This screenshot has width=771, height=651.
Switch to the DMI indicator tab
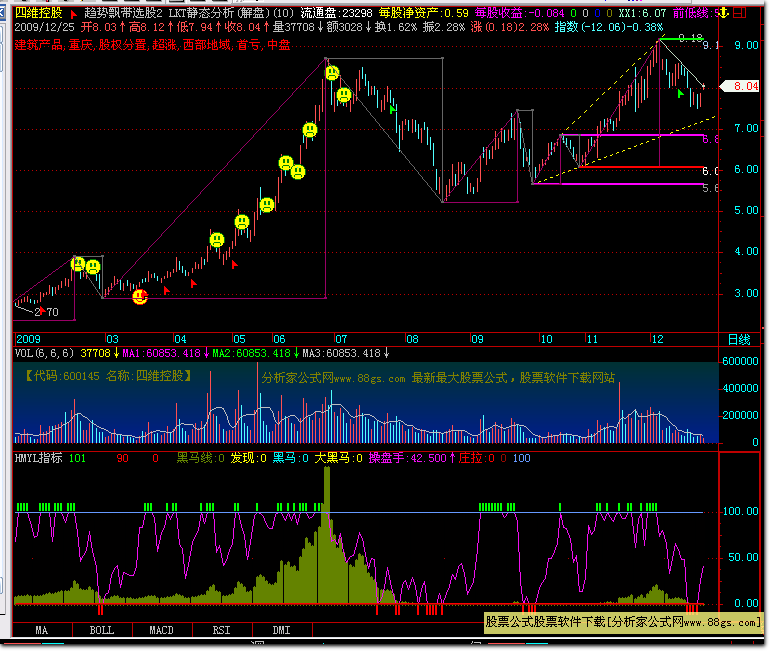tap(281, 630)
